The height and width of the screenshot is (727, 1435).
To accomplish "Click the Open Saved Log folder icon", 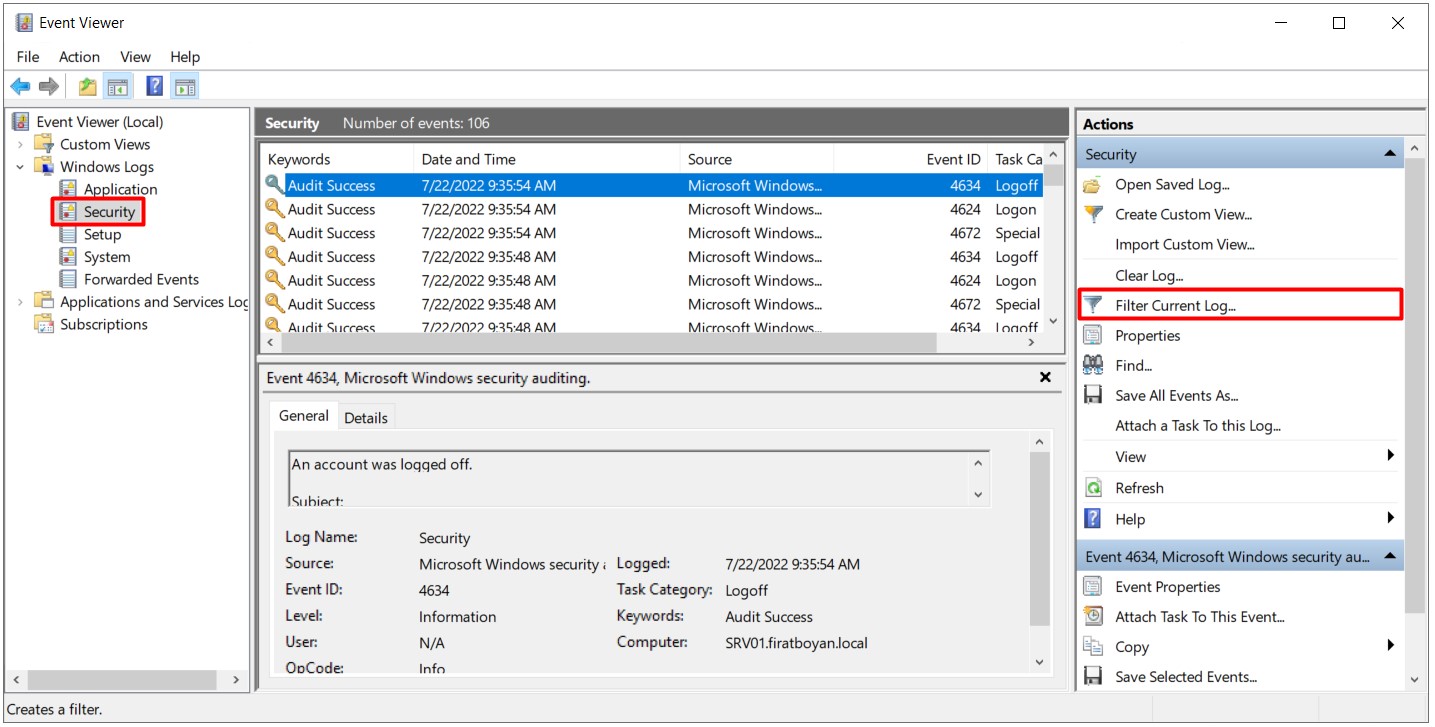I will [1093, 185].
